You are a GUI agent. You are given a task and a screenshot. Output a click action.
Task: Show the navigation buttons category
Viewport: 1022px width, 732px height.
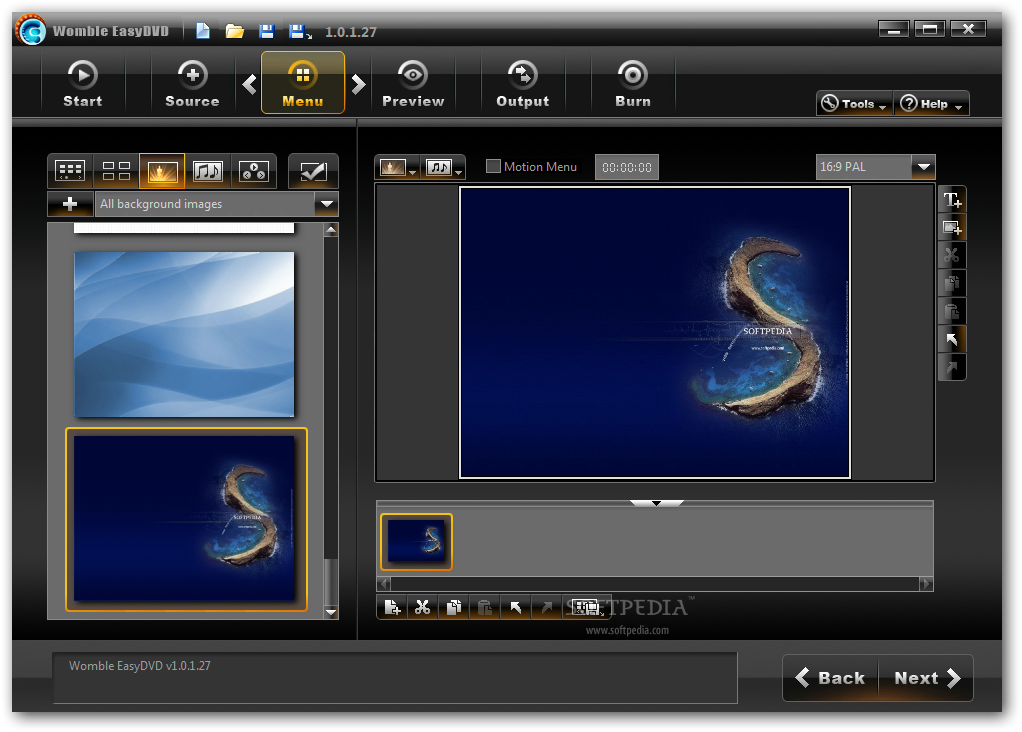click(x=254, y=171)
